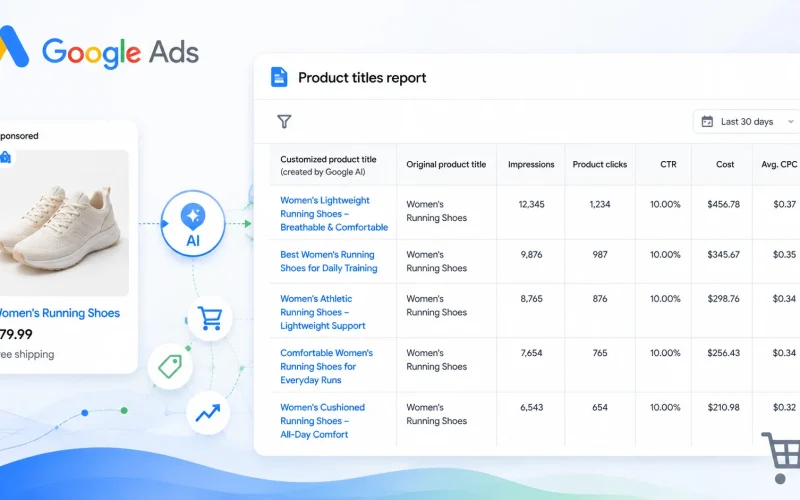Click the $210.98 cost cell

point(723,408)
